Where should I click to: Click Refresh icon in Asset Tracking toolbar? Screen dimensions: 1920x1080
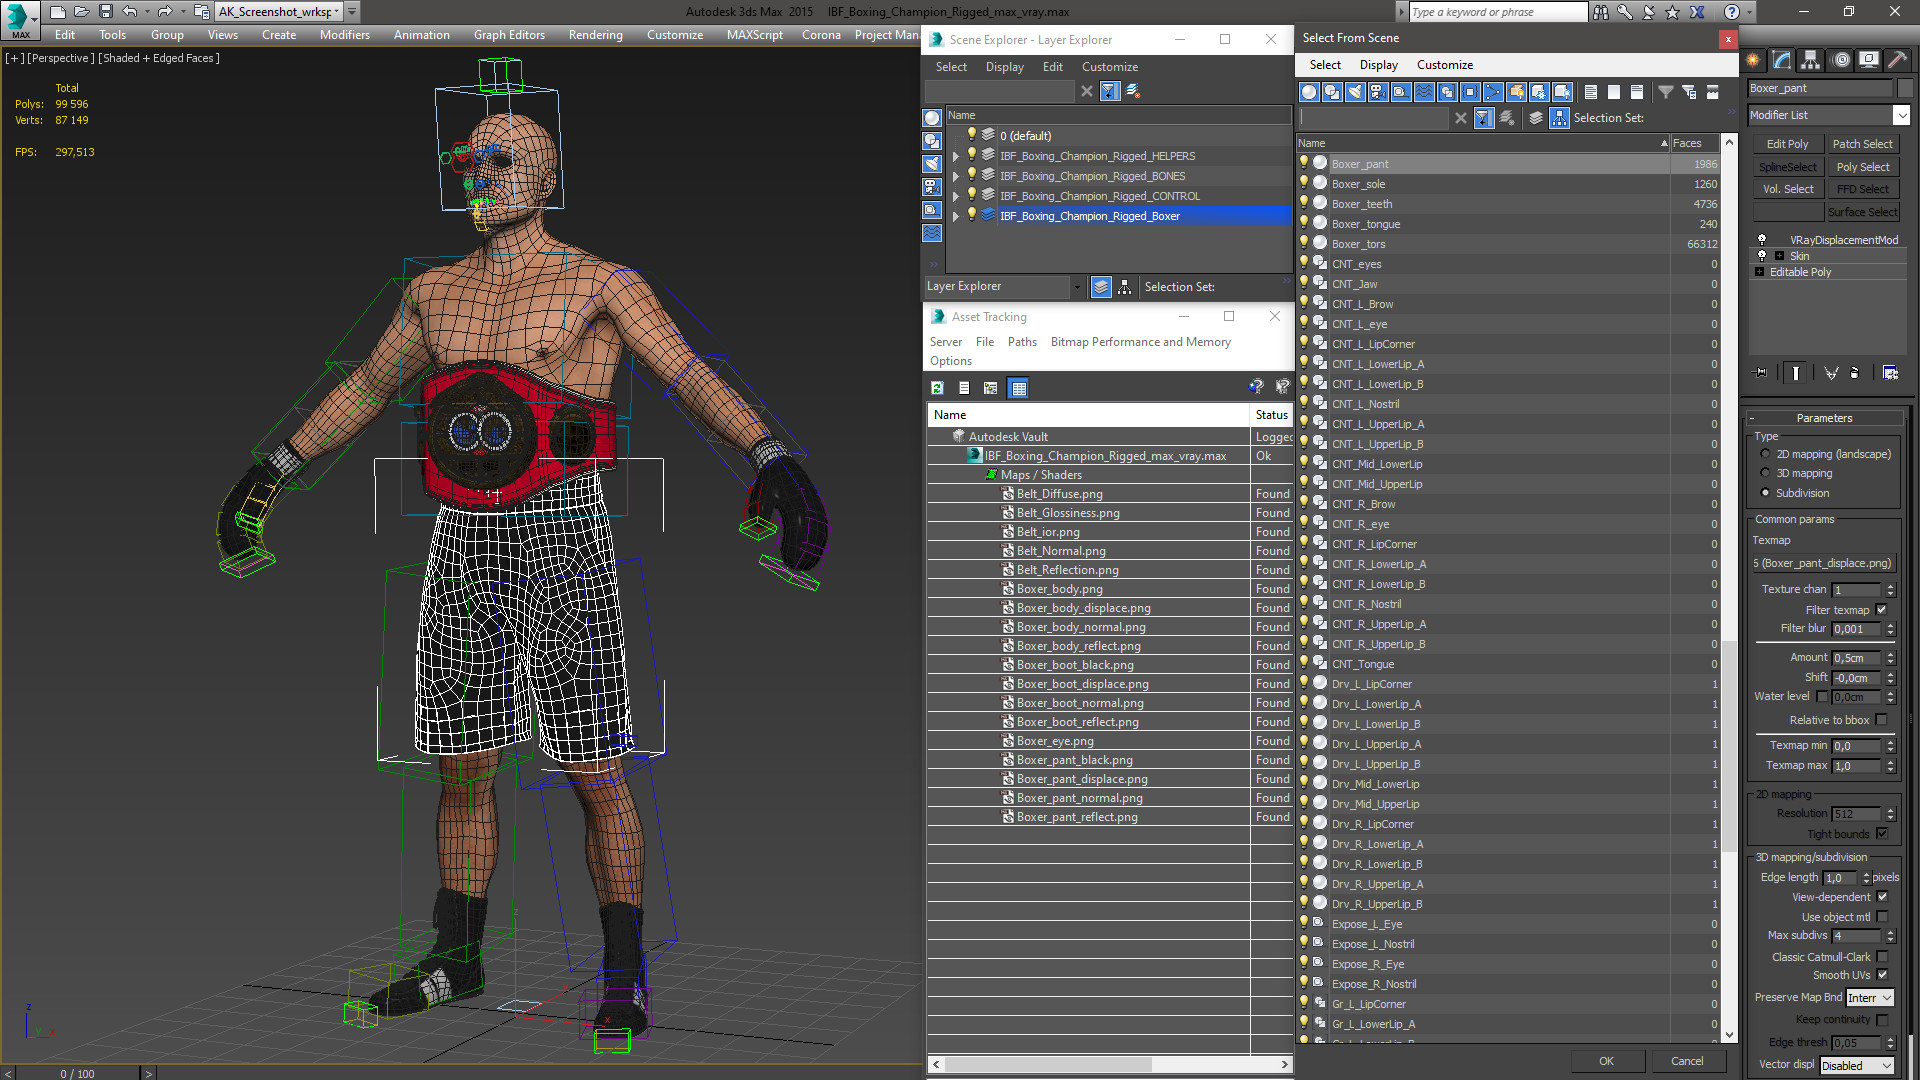pyautogui.click(x=937, y=388)
